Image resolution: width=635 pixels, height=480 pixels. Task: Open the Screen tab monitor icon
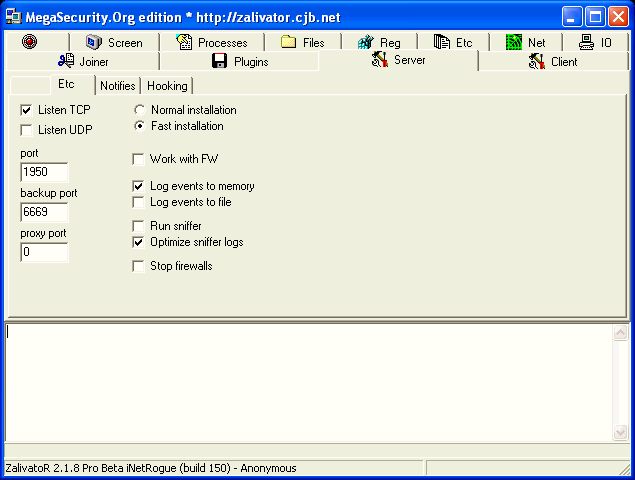(94, 42)
